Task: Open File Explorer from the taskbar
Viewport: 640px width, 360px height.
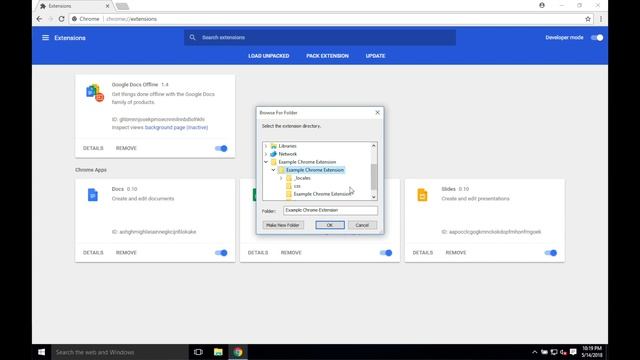Action: click(x=218, y=352)
